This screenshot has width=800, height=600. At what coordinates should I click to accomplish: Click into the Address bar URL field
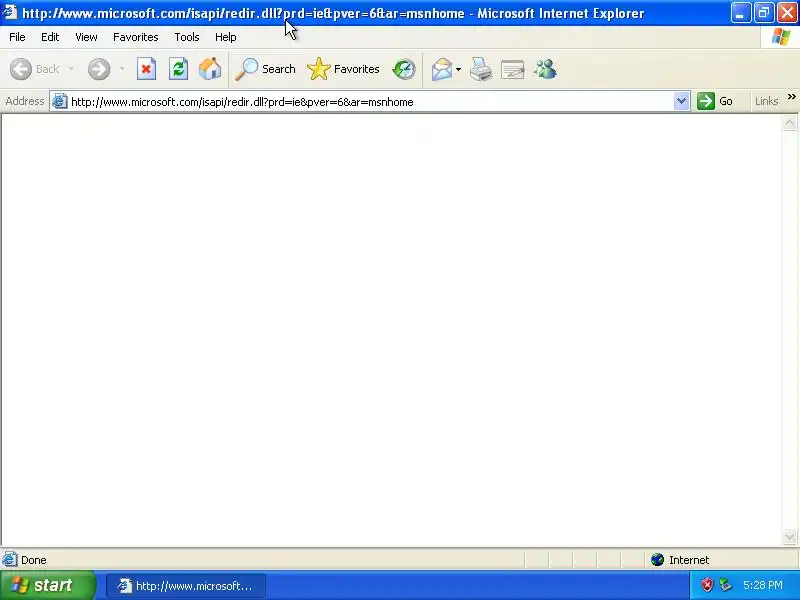[x=369, y=102]
